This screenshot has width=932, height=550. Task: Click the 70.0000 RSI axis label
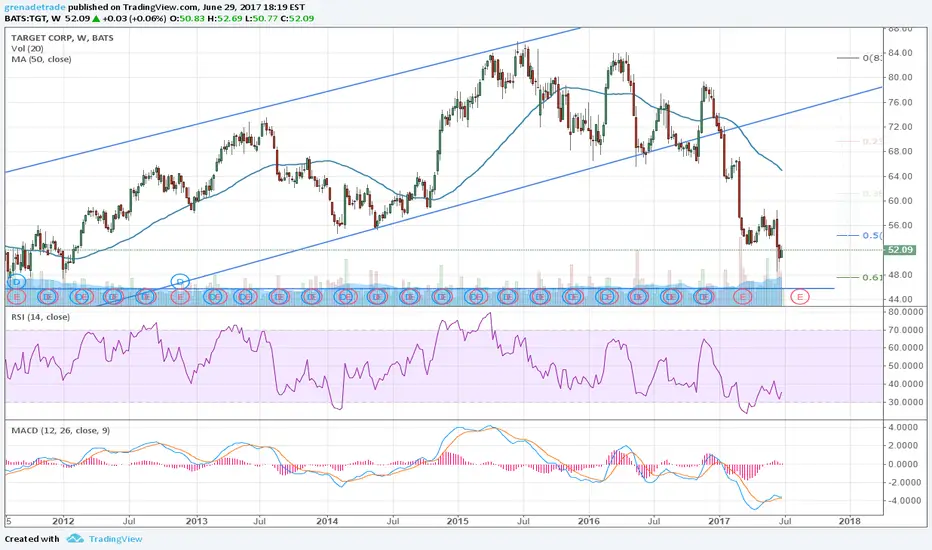[906, 329]
